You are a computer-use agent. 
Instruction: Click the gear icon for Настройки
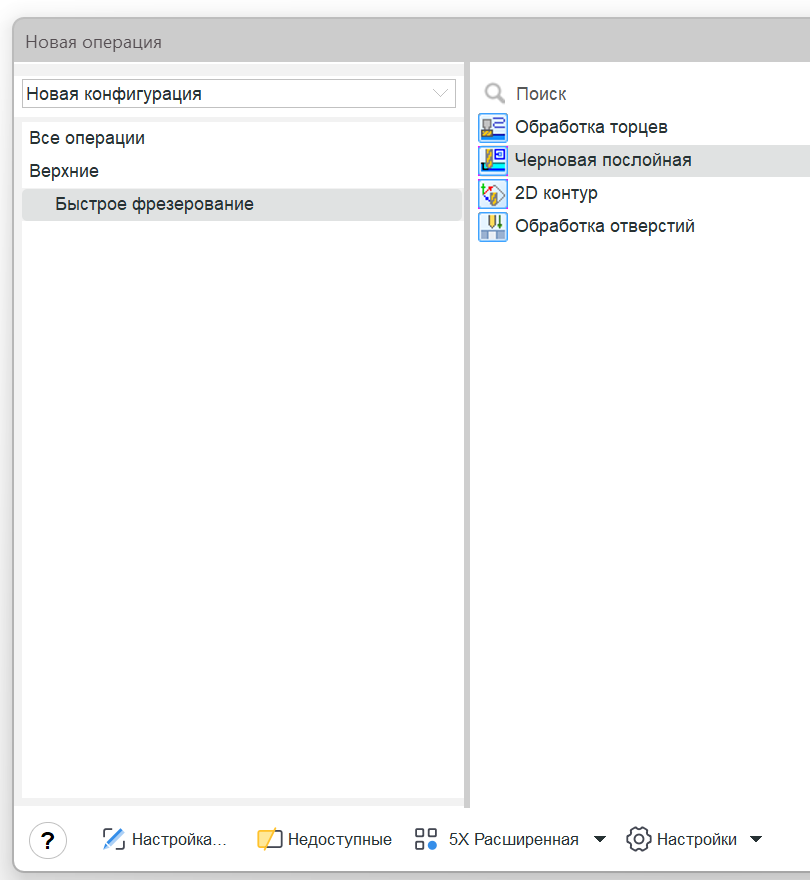[x=638, y=839]
